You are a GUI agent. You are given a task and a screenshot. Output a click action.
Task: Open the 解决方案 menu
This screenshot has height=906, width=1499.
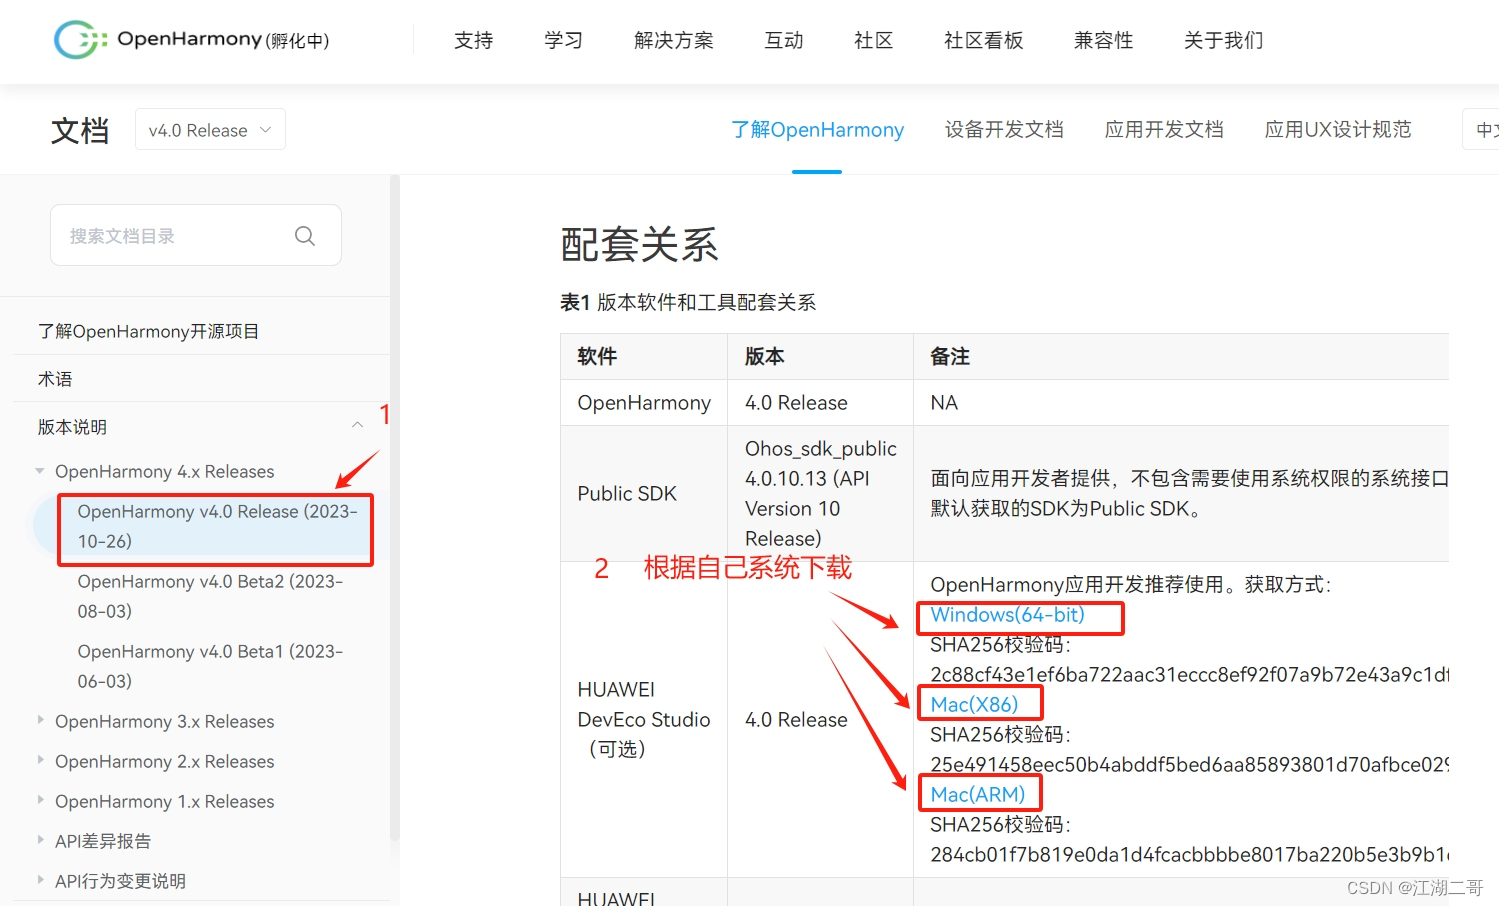pyautogui.click(x=674, y=40)
